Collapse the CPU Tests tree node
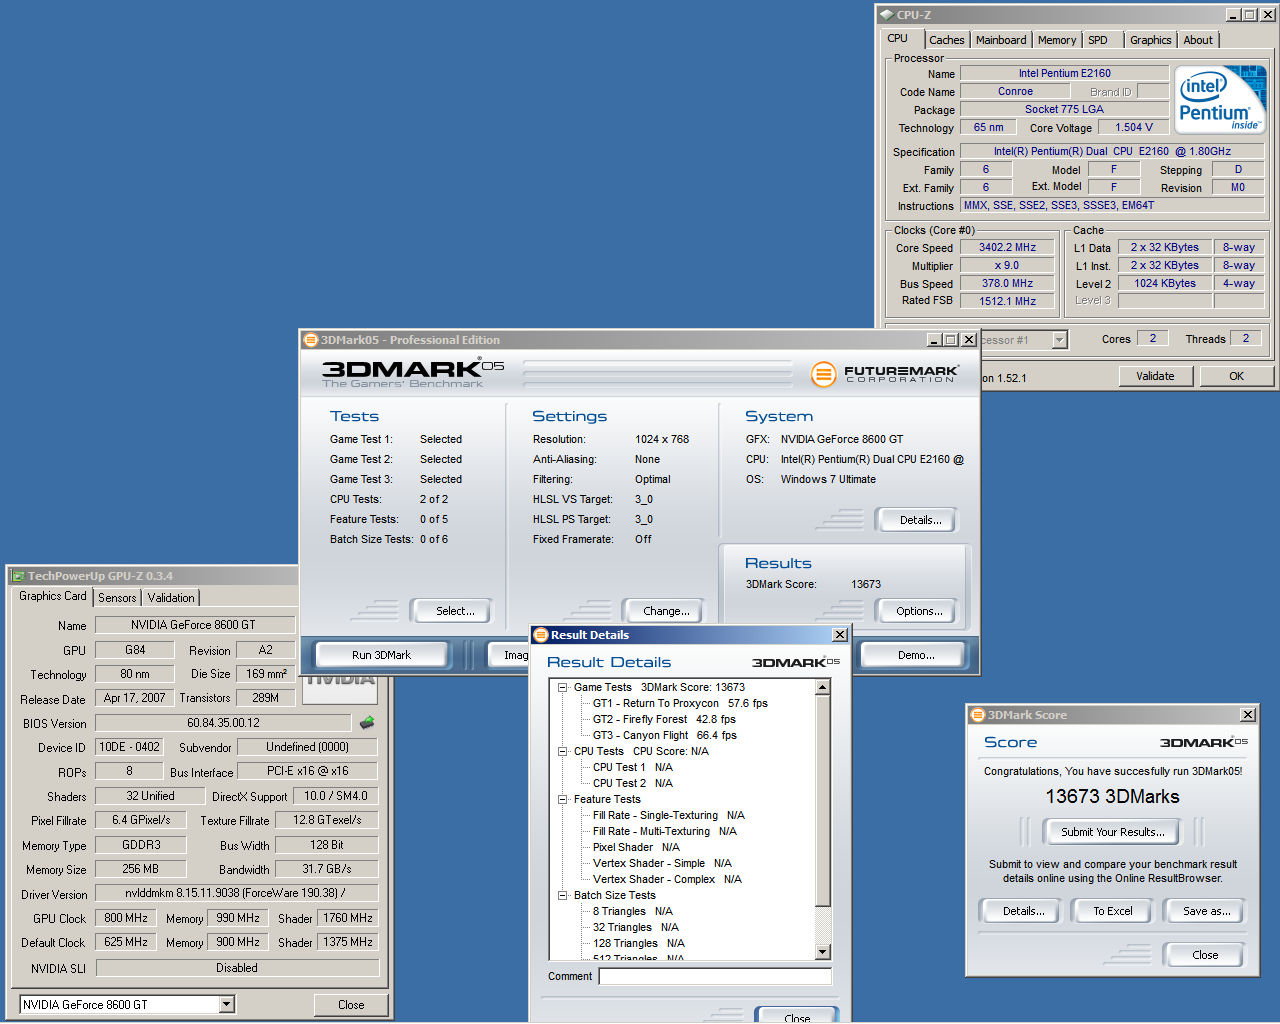This screenshot has height=1024, width=1280. 562,751
